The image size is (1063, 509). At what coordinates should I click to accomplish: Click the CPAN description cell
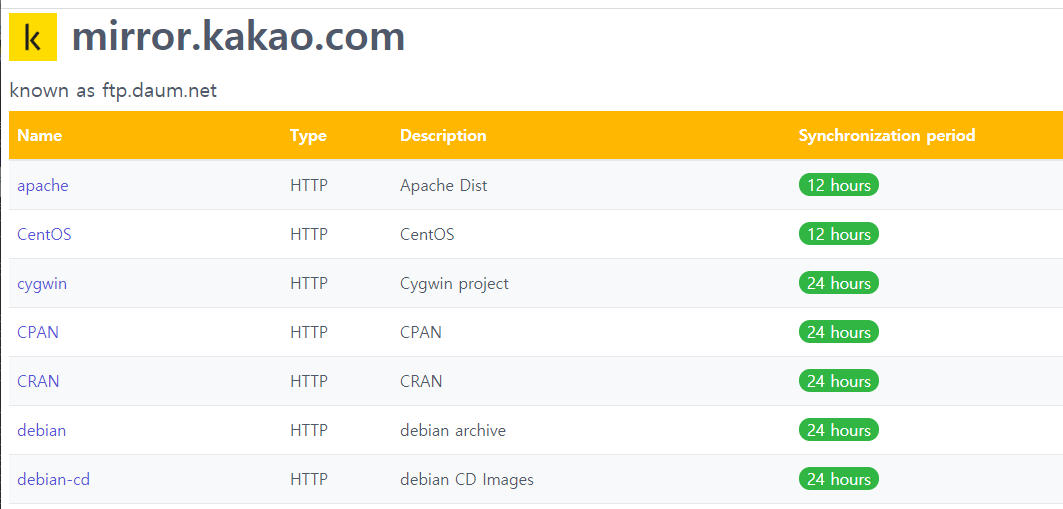click(421, 332)
